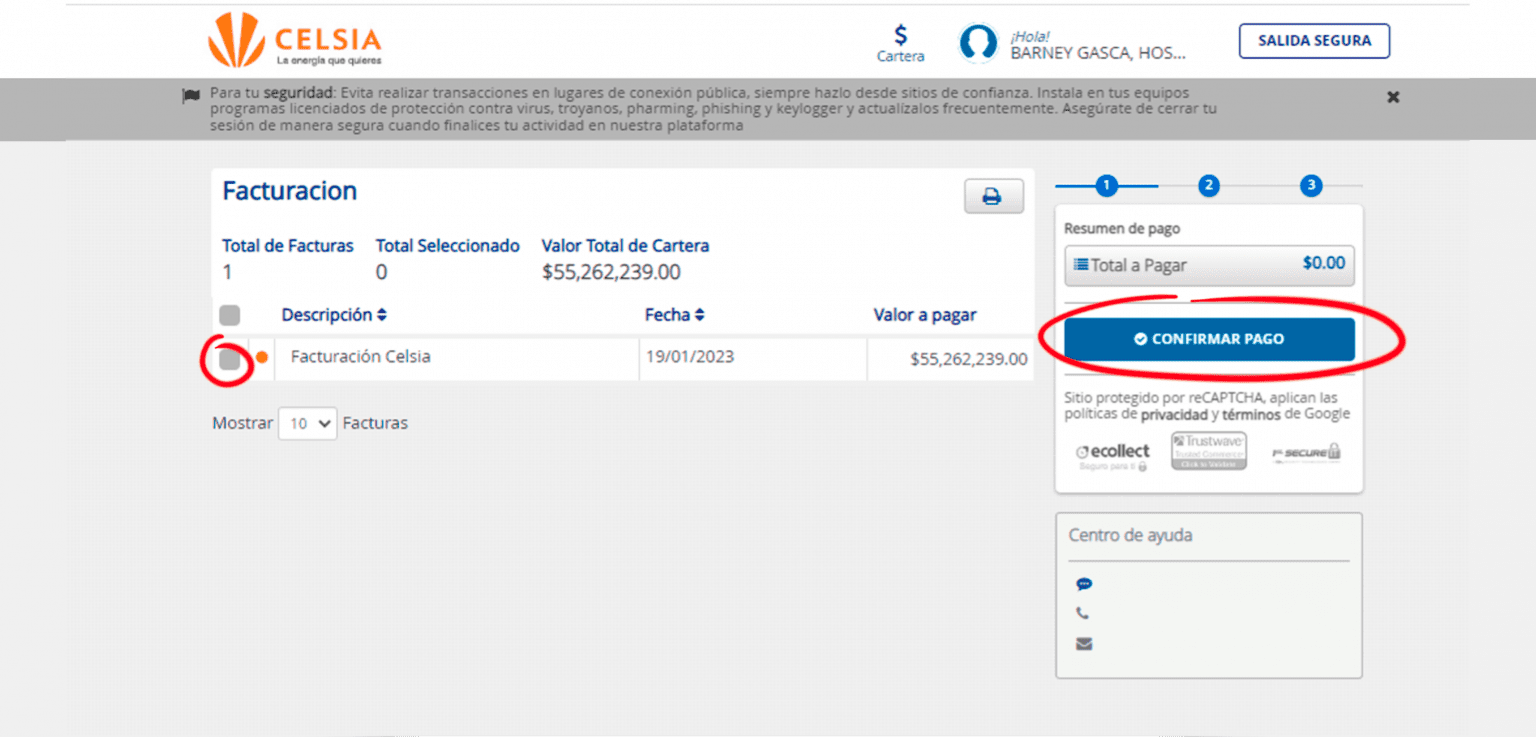This screenshot has height=737, width=1536.
Task: Click the CONFIRMAR PAGO button
Action: click(1209, 339)
